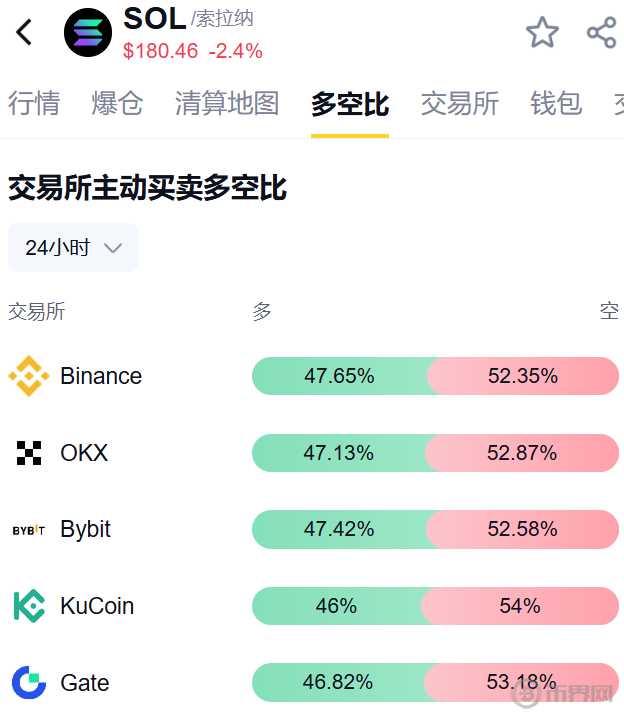The width and height of the screenshot is (624, 721).
Task: Open the 清算地图 tab
Action: pyautogui.click(x=227, y=103)
